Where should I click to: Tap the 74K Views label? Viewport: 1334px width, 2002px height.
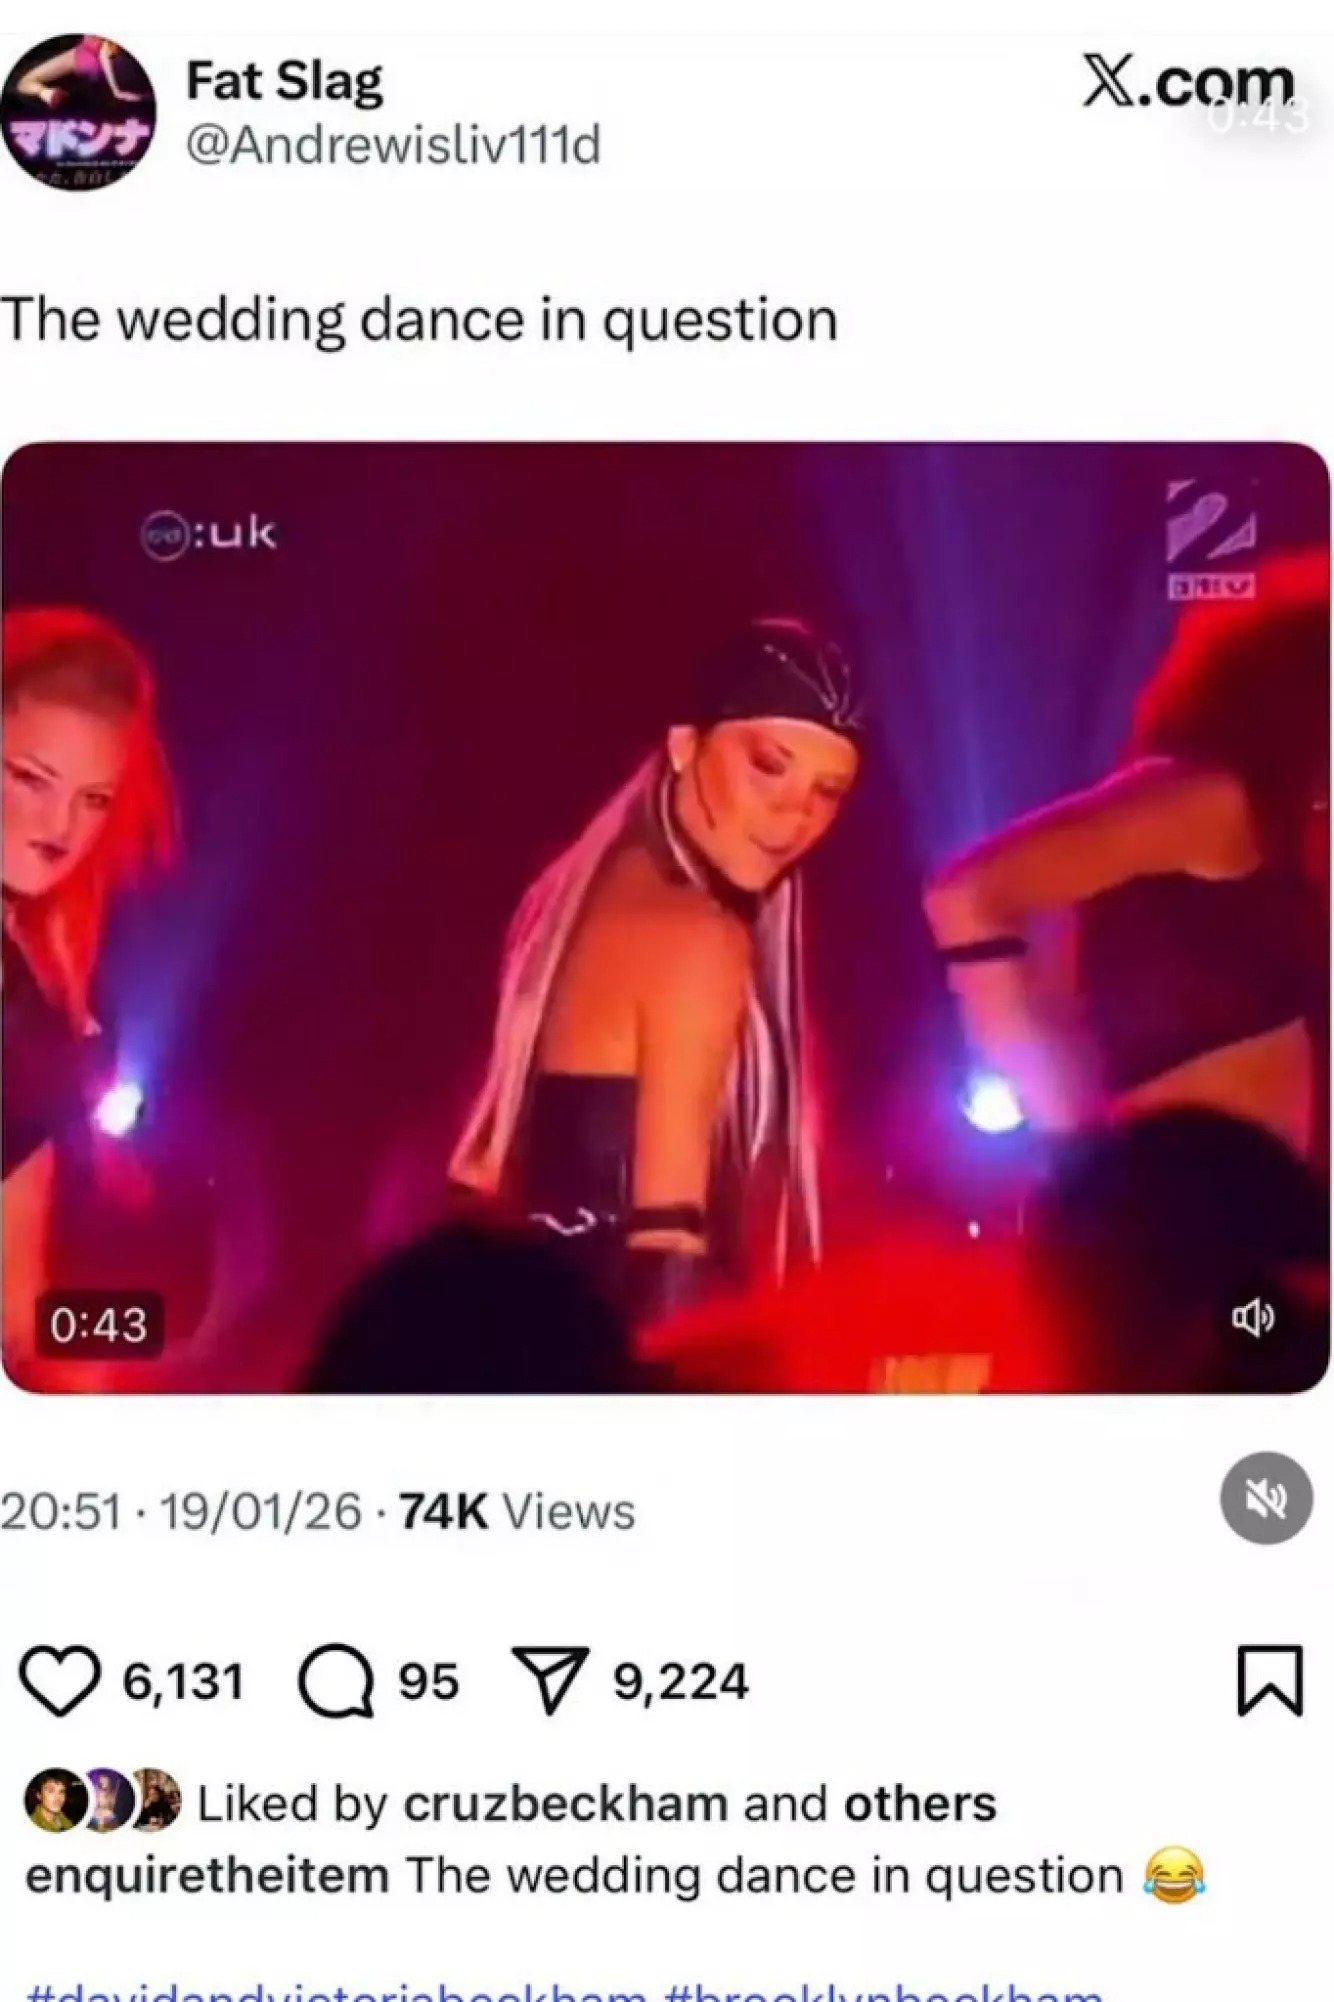(x=517, y=1511)
